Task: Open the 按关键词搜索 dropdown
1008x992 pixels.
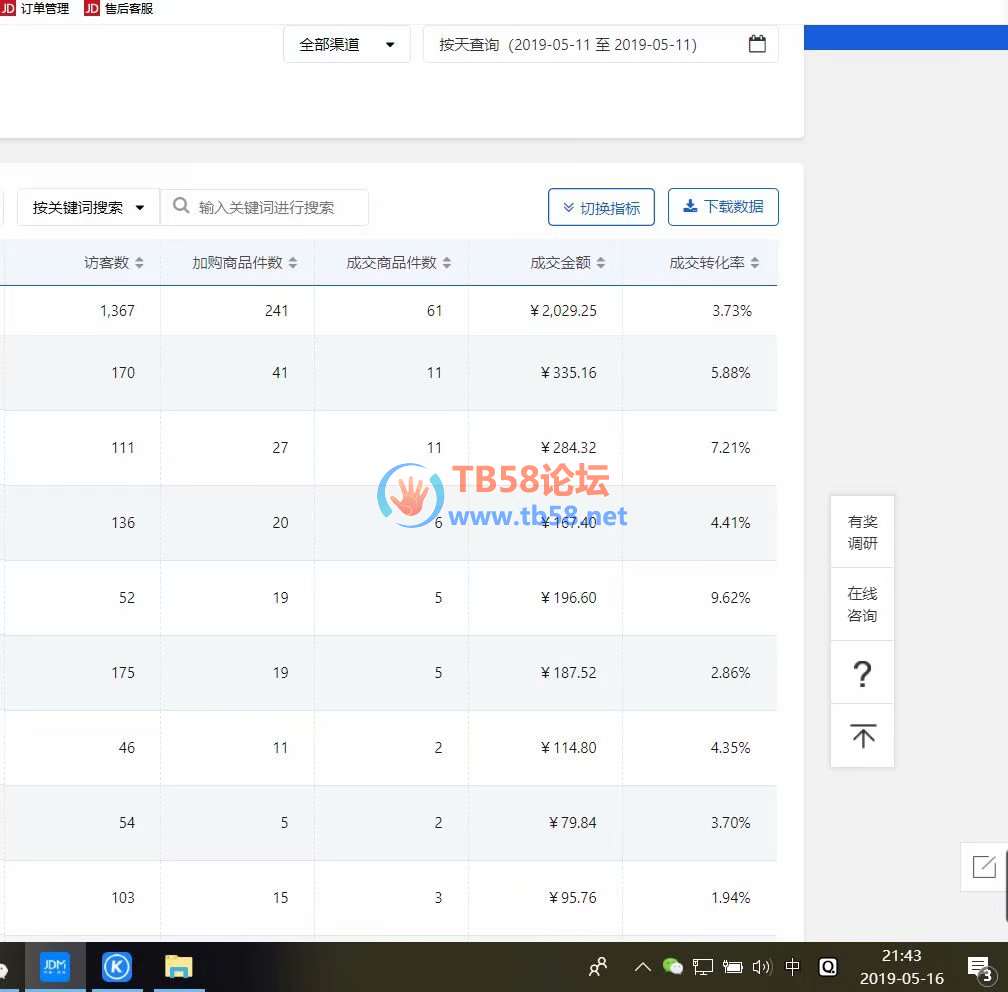Action: point(88,208)
